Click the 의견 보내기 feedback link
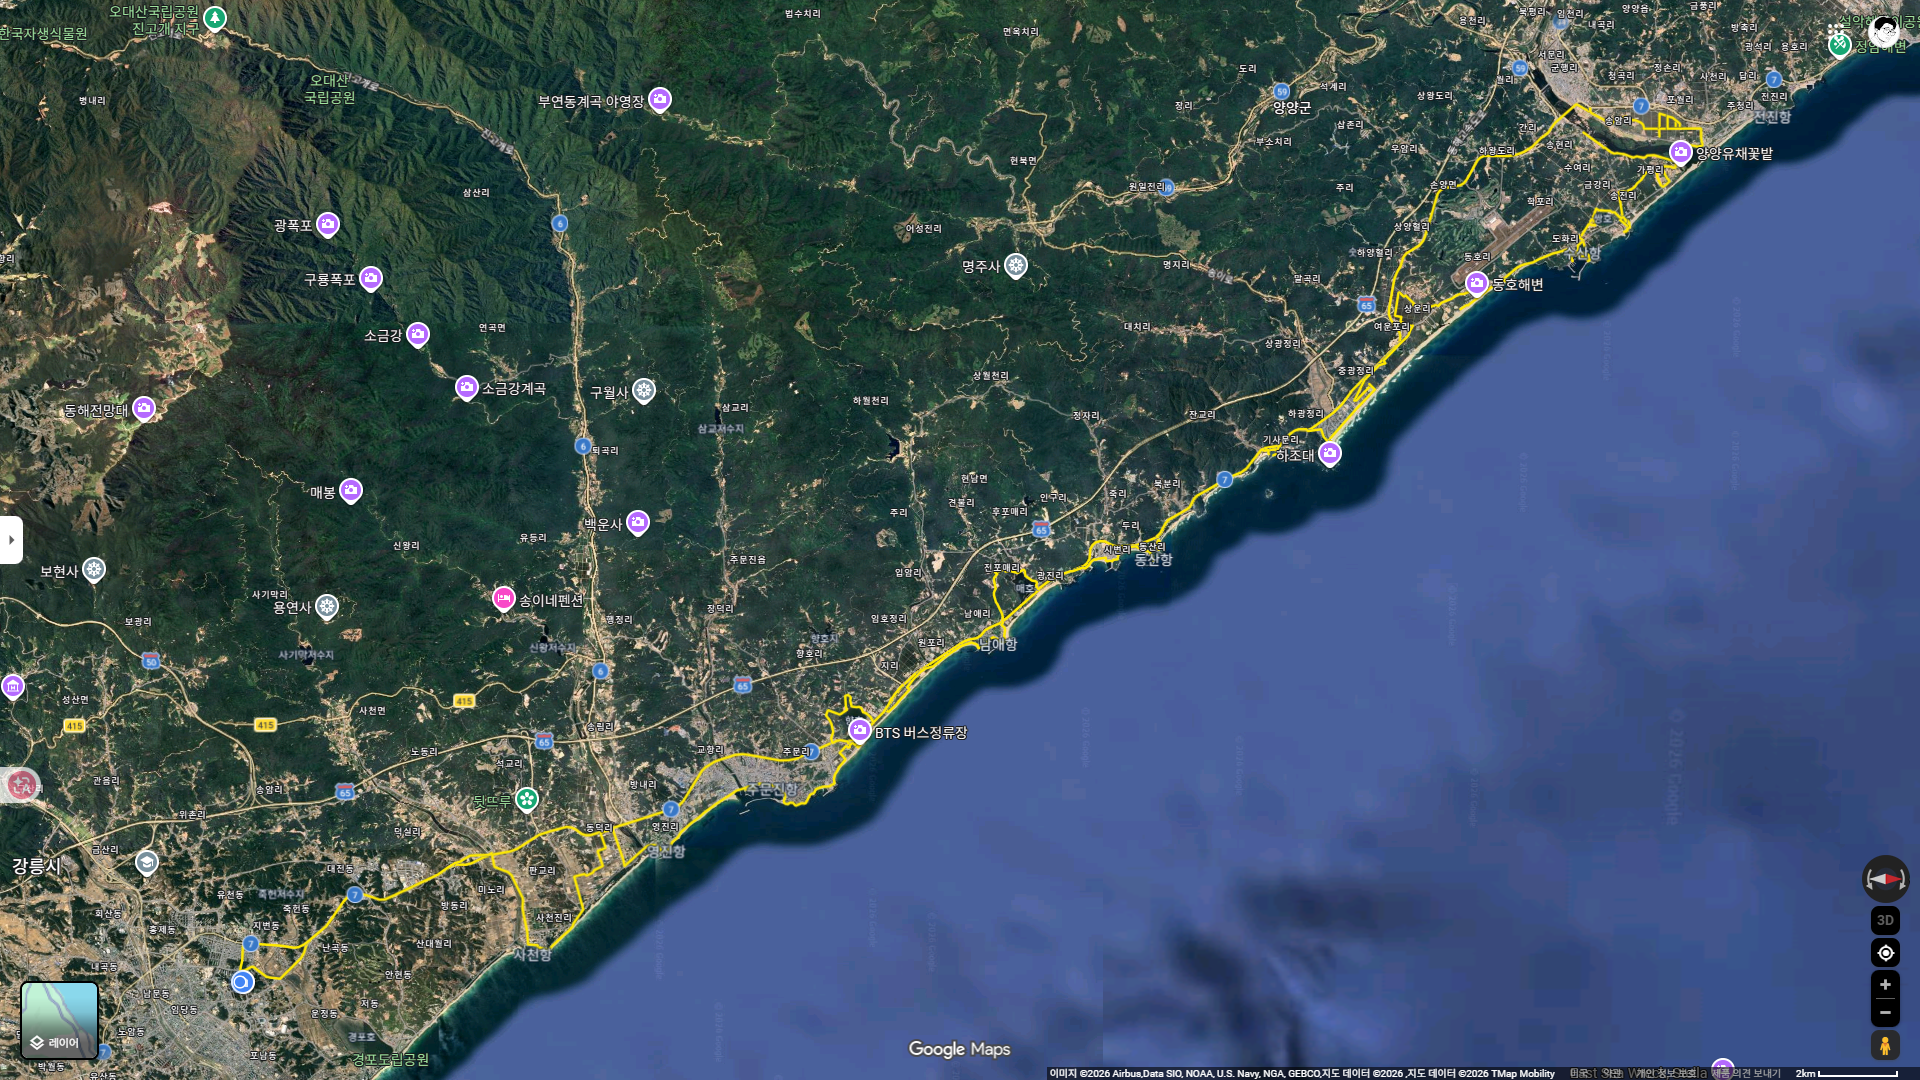Image resolution: width=1920 pixels, height=1080 pixels. (1757, 1073)
